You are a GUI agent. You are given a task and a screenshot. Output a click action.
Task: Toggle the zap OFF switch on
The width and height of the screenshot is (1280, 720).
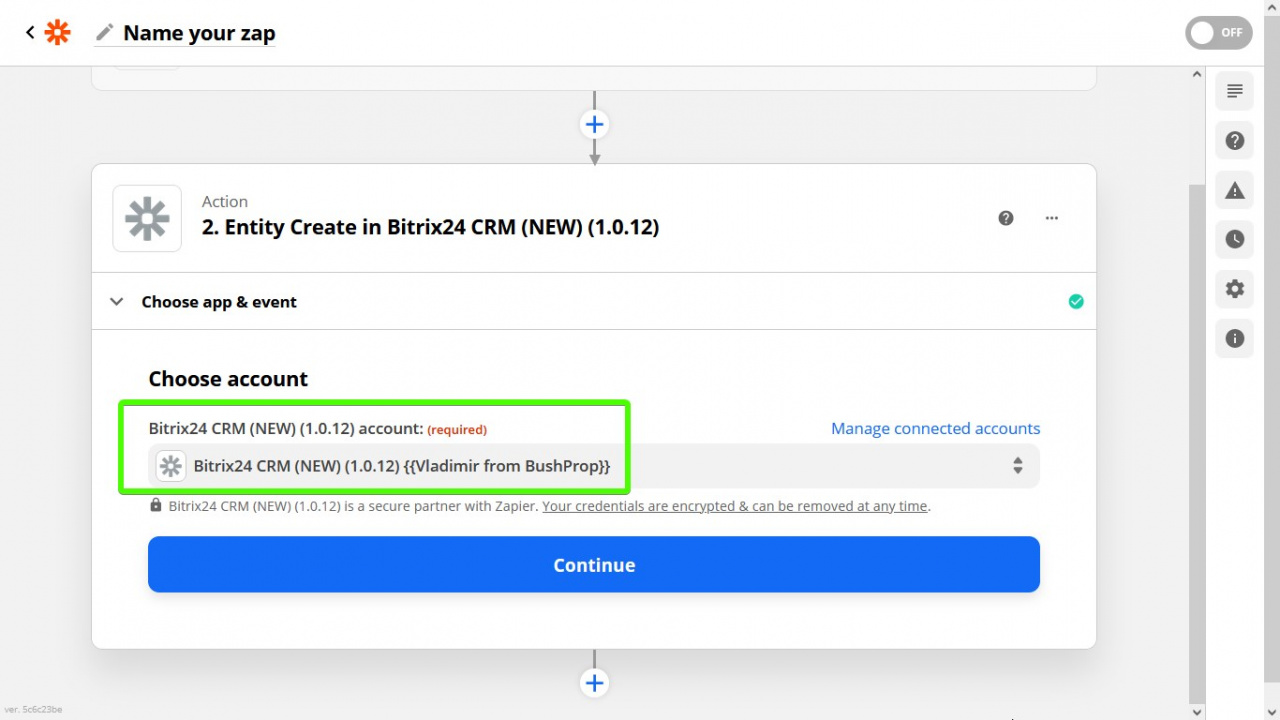point(1218,33)
